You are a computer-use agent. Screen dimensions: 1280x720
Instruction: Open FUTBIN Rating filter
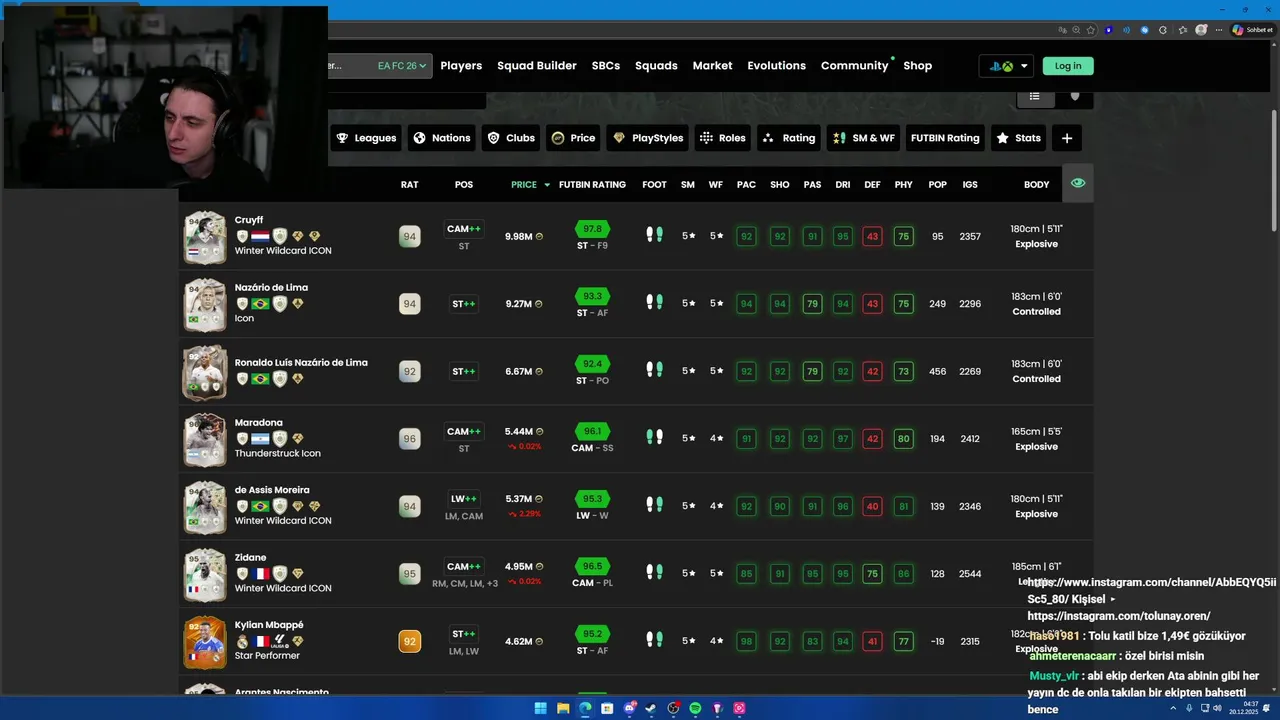tap(944, 138)
